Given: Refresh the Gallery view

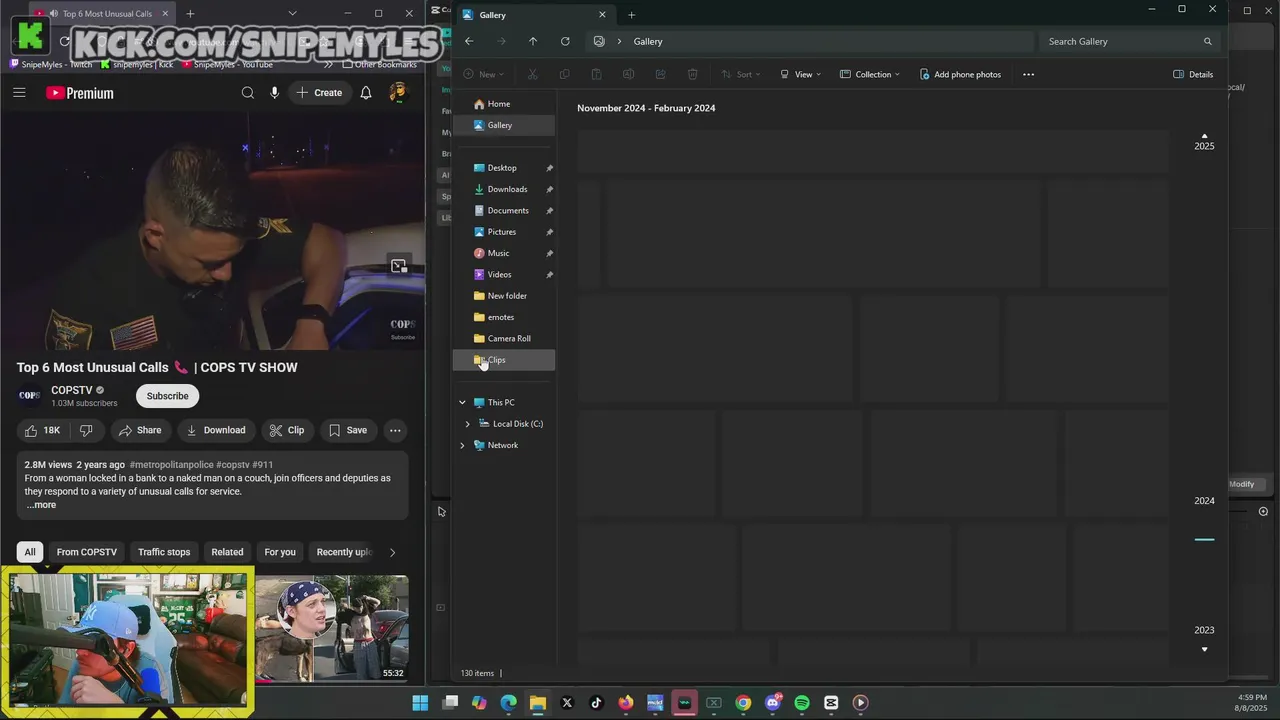Looking at the screenshot, I should coord(565,41).
